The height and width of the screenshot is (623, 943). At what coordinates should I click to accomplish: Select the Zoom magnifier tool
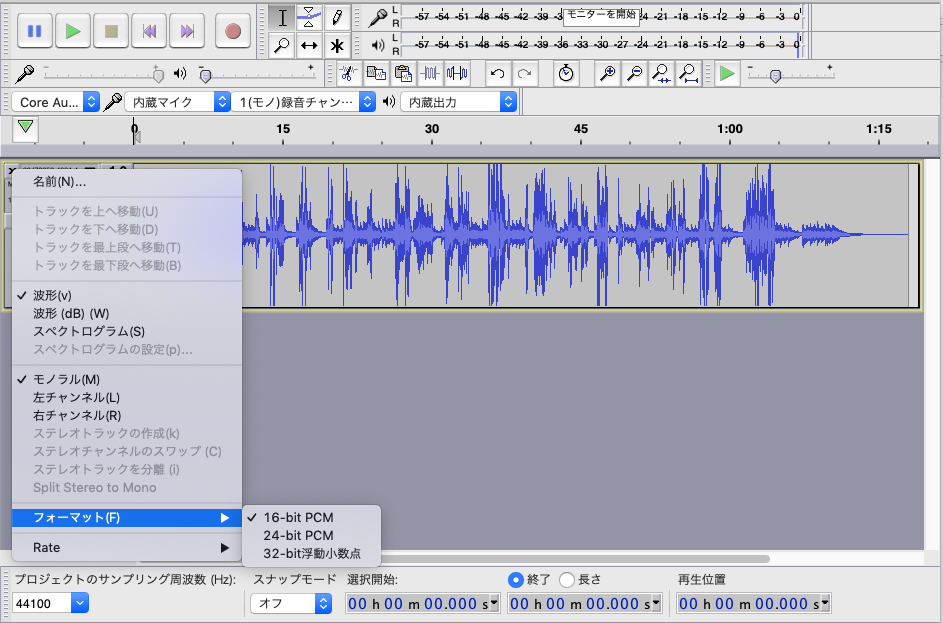[282, 45]
